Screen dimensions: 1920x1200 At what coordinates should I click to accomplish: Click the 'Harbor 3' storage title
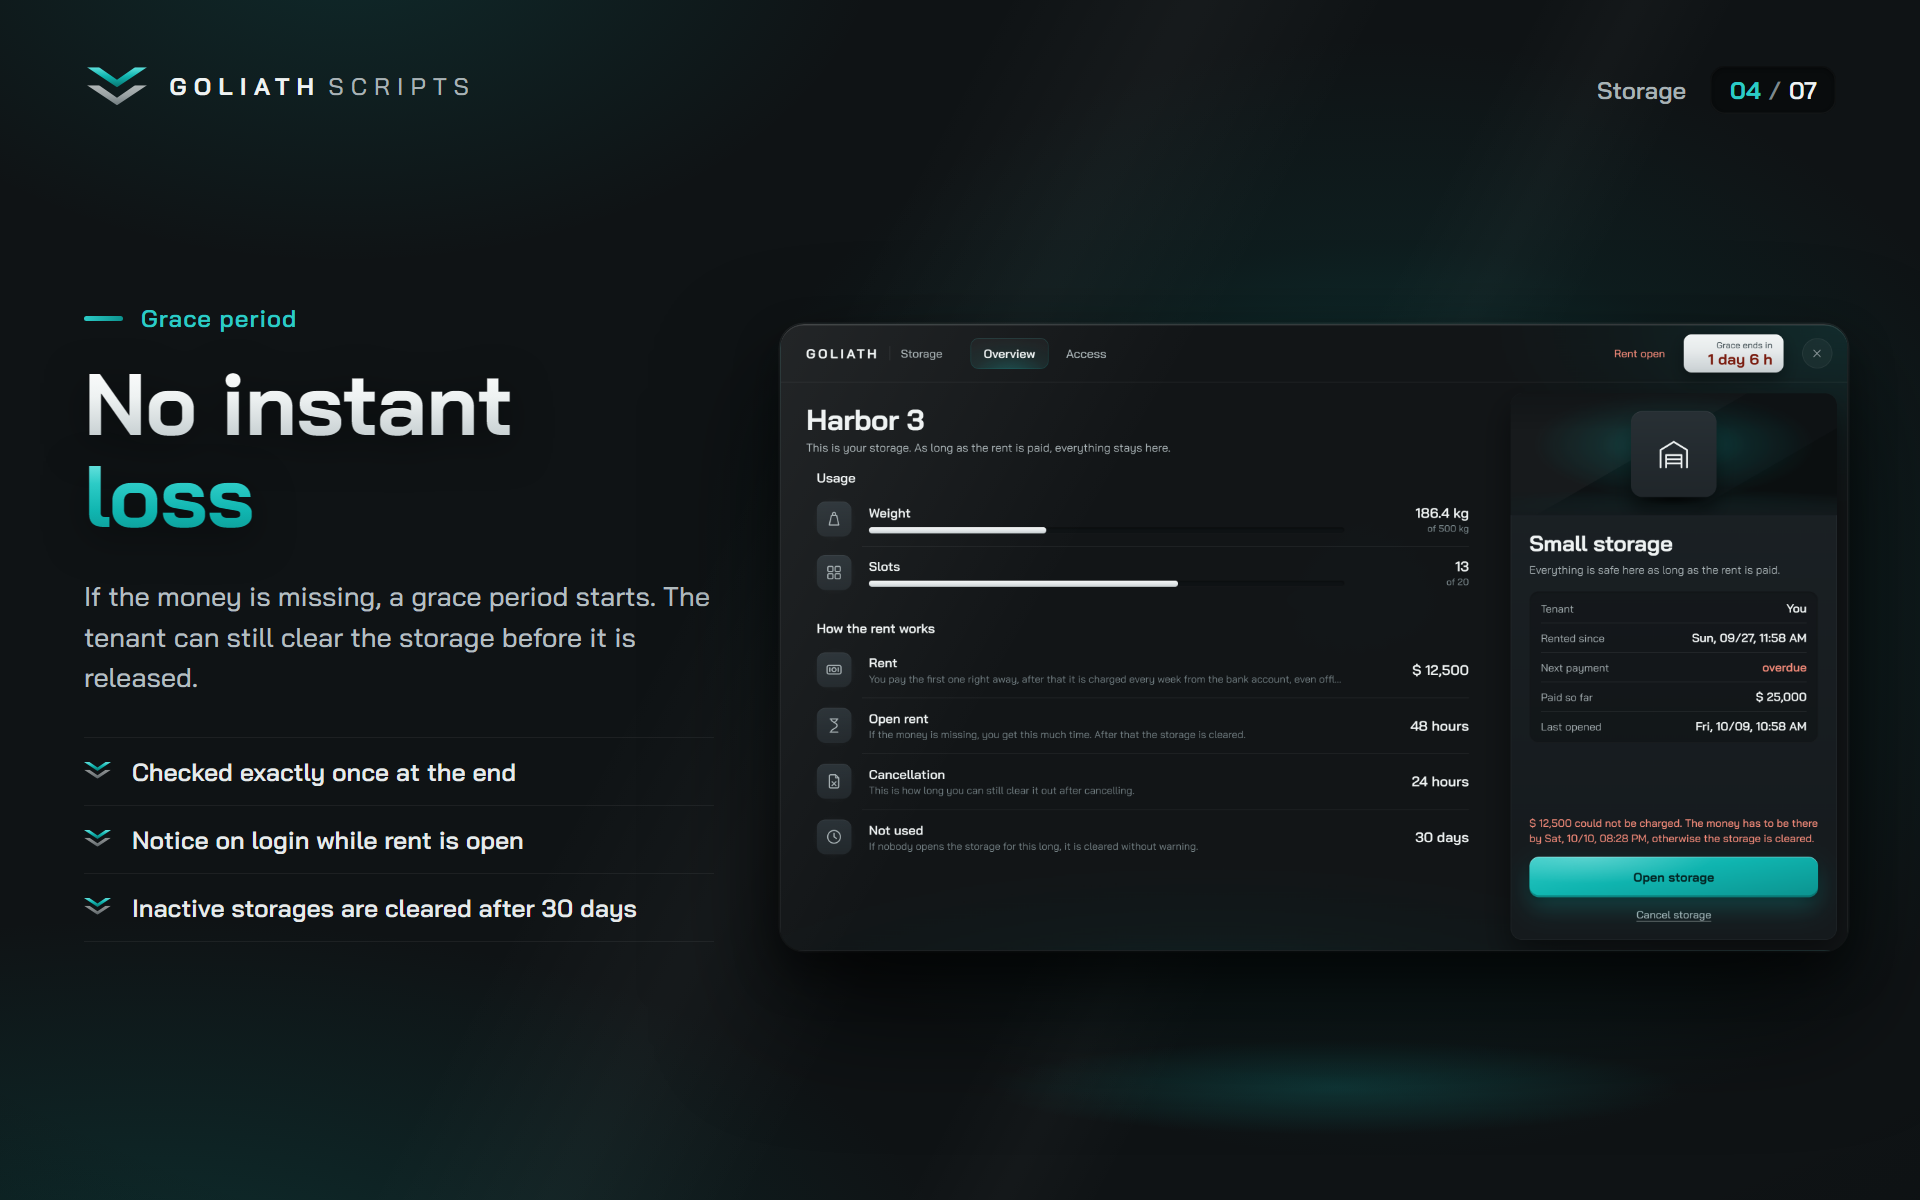click(865, 420)
